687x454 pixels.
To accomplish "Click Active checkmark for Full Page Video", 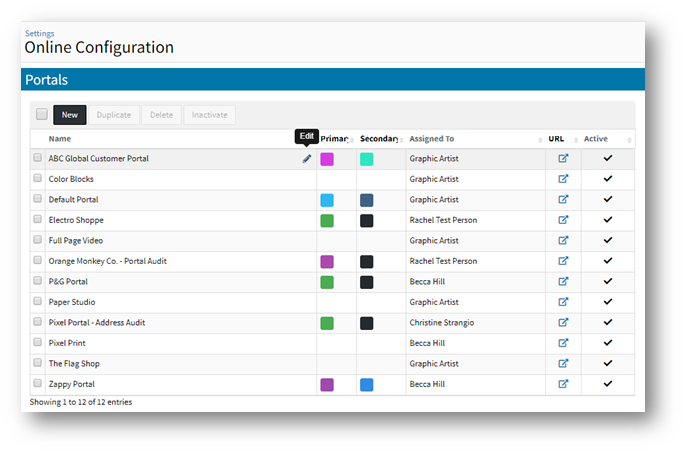I will (x=608, y=240).
